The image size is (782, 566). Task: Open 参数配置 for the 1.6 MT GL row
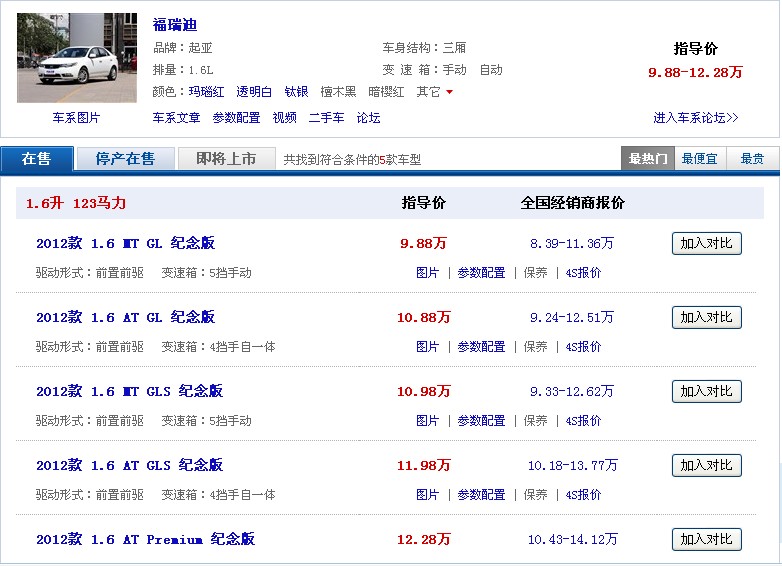pyautogui.click(x=481, y=273)
